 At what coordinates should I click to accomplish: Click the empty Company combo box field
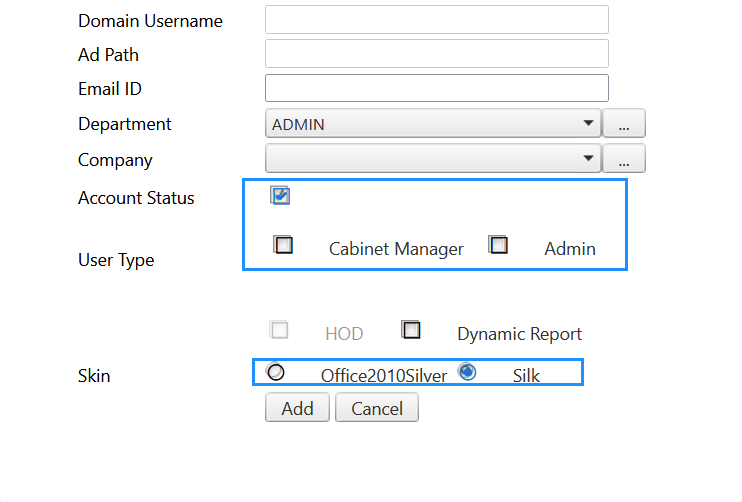point(420,159)
